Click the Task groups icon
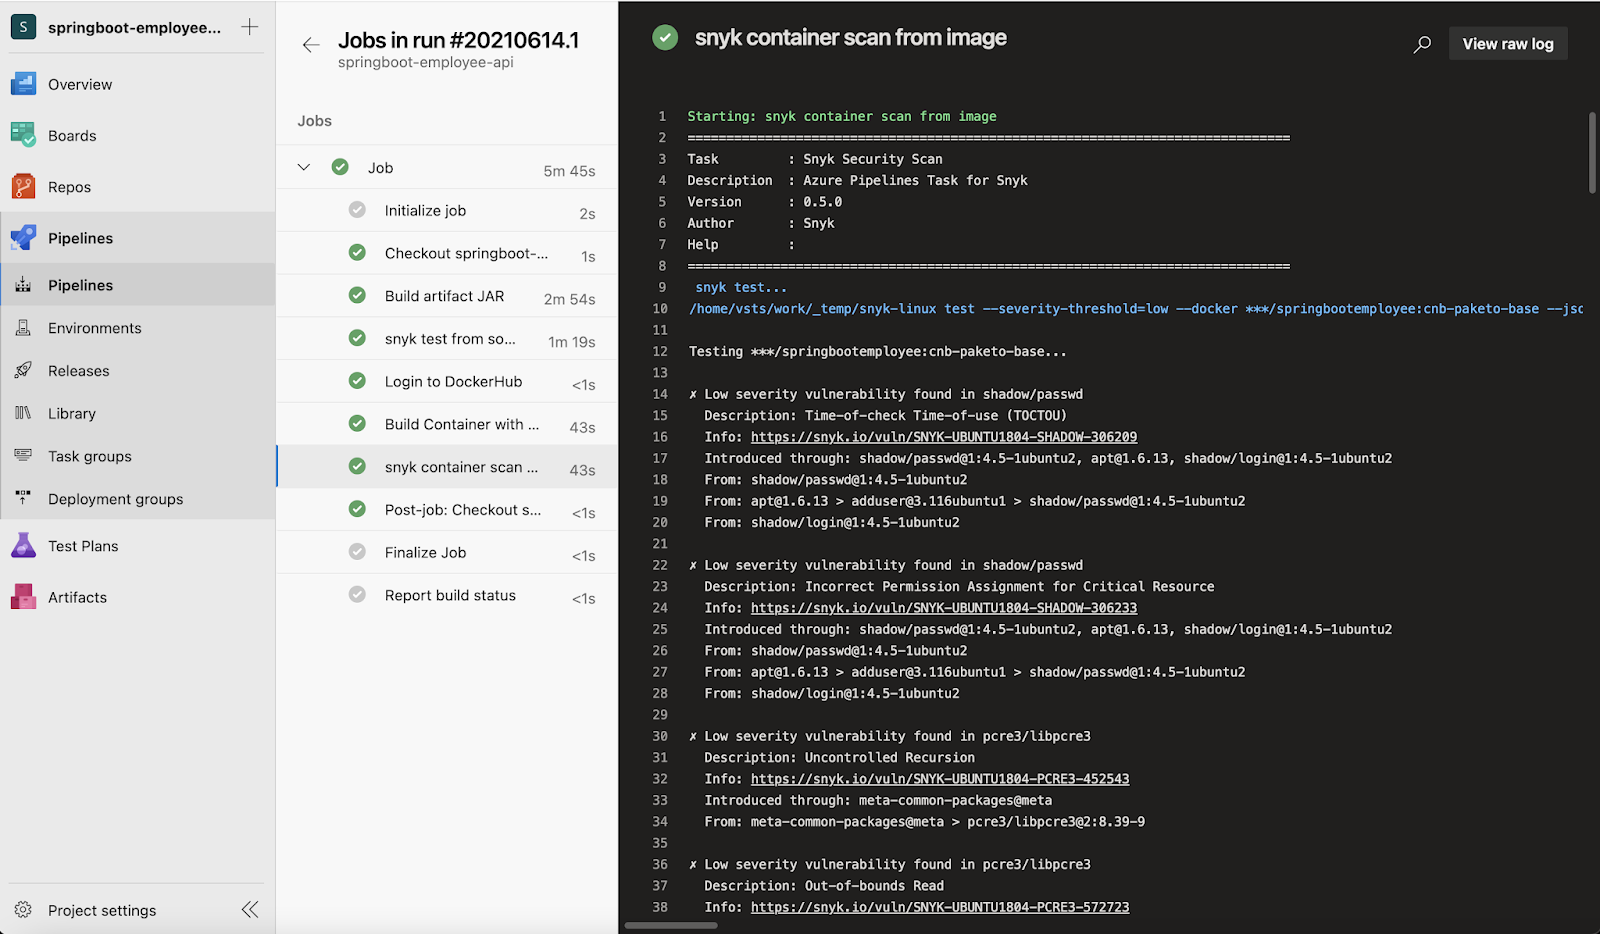 click(23, 456)
